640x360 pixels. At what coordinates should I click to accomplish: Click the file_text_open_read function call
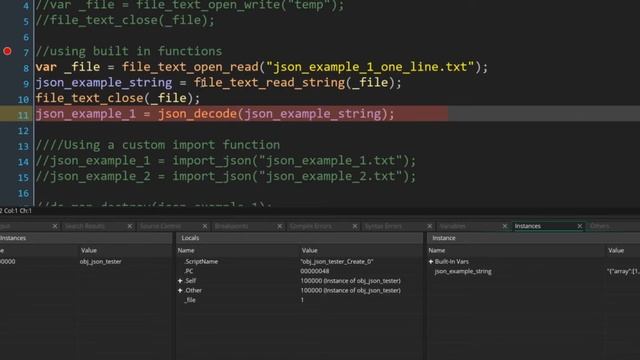(x=190, y=67)
